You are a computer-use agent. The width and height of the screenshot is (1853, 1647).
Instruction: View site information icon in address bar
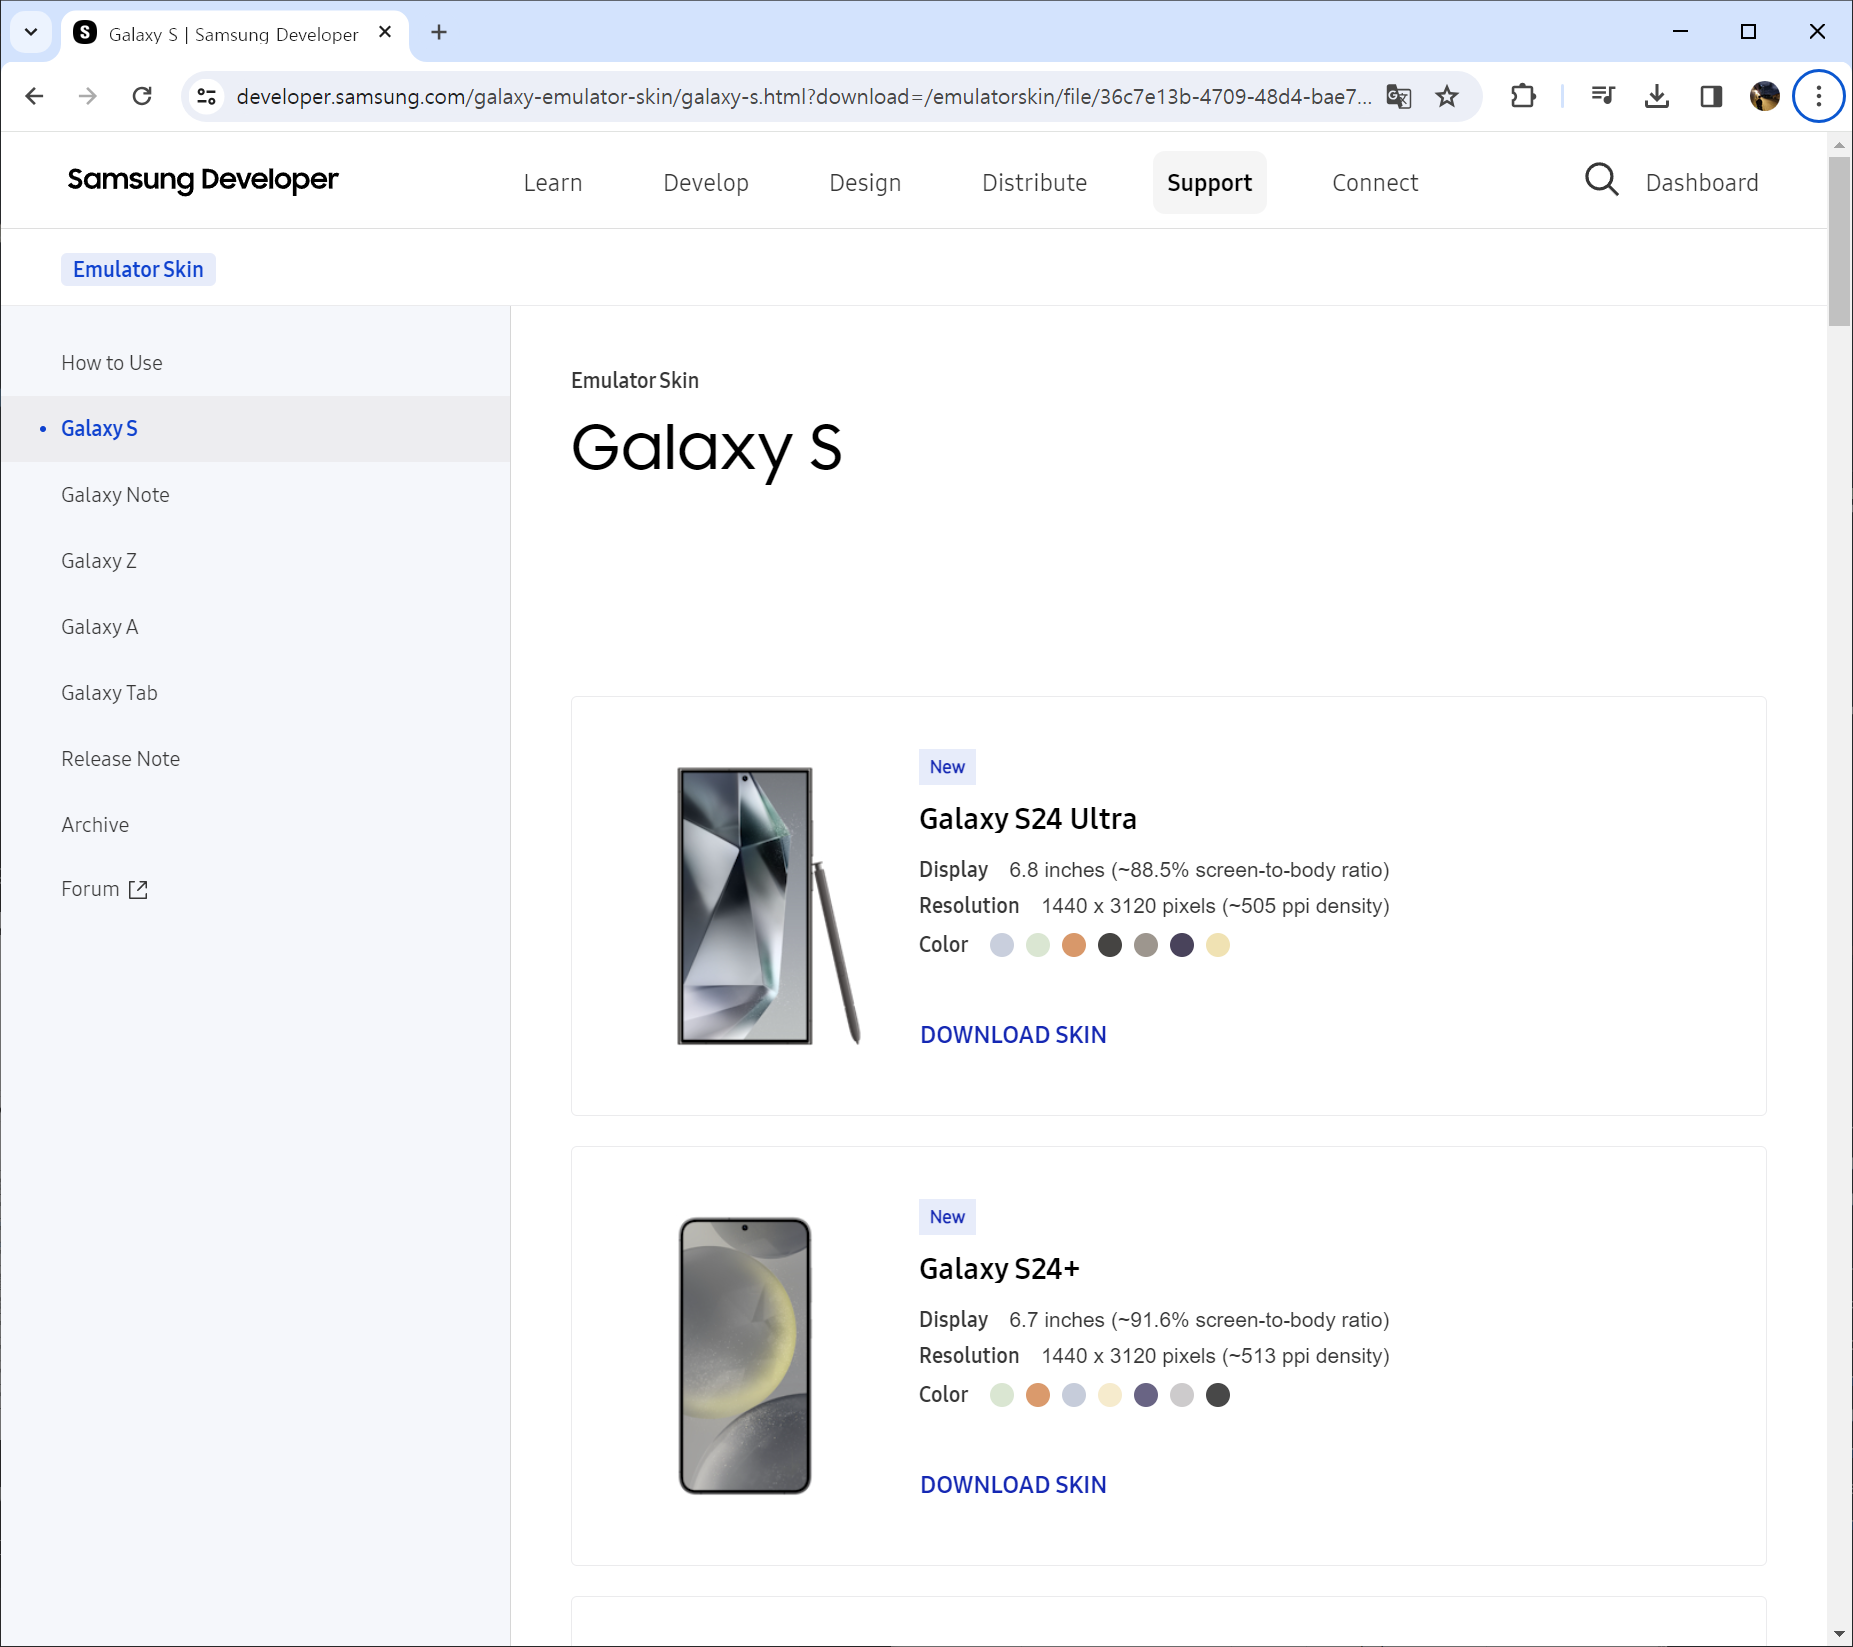pyautogui.click(x=207, y=96)
